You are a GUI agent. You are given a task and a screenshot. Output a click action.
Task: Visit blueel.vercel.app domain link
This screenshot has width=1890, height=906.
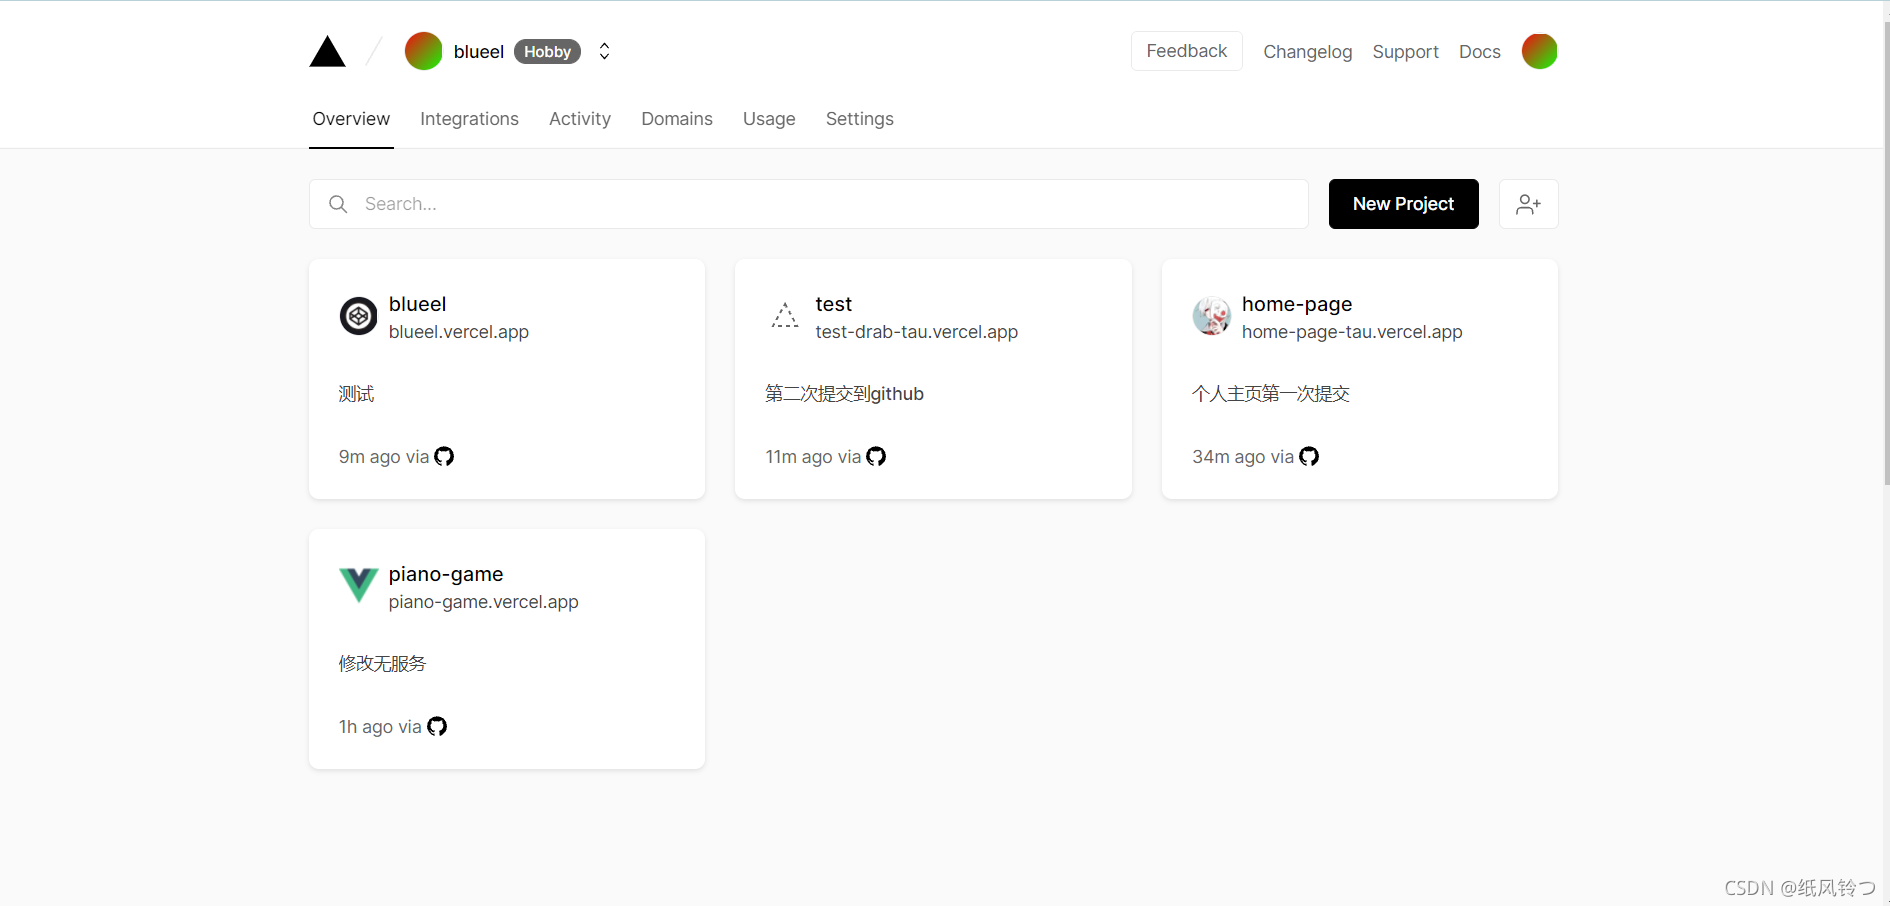[459, 332]
